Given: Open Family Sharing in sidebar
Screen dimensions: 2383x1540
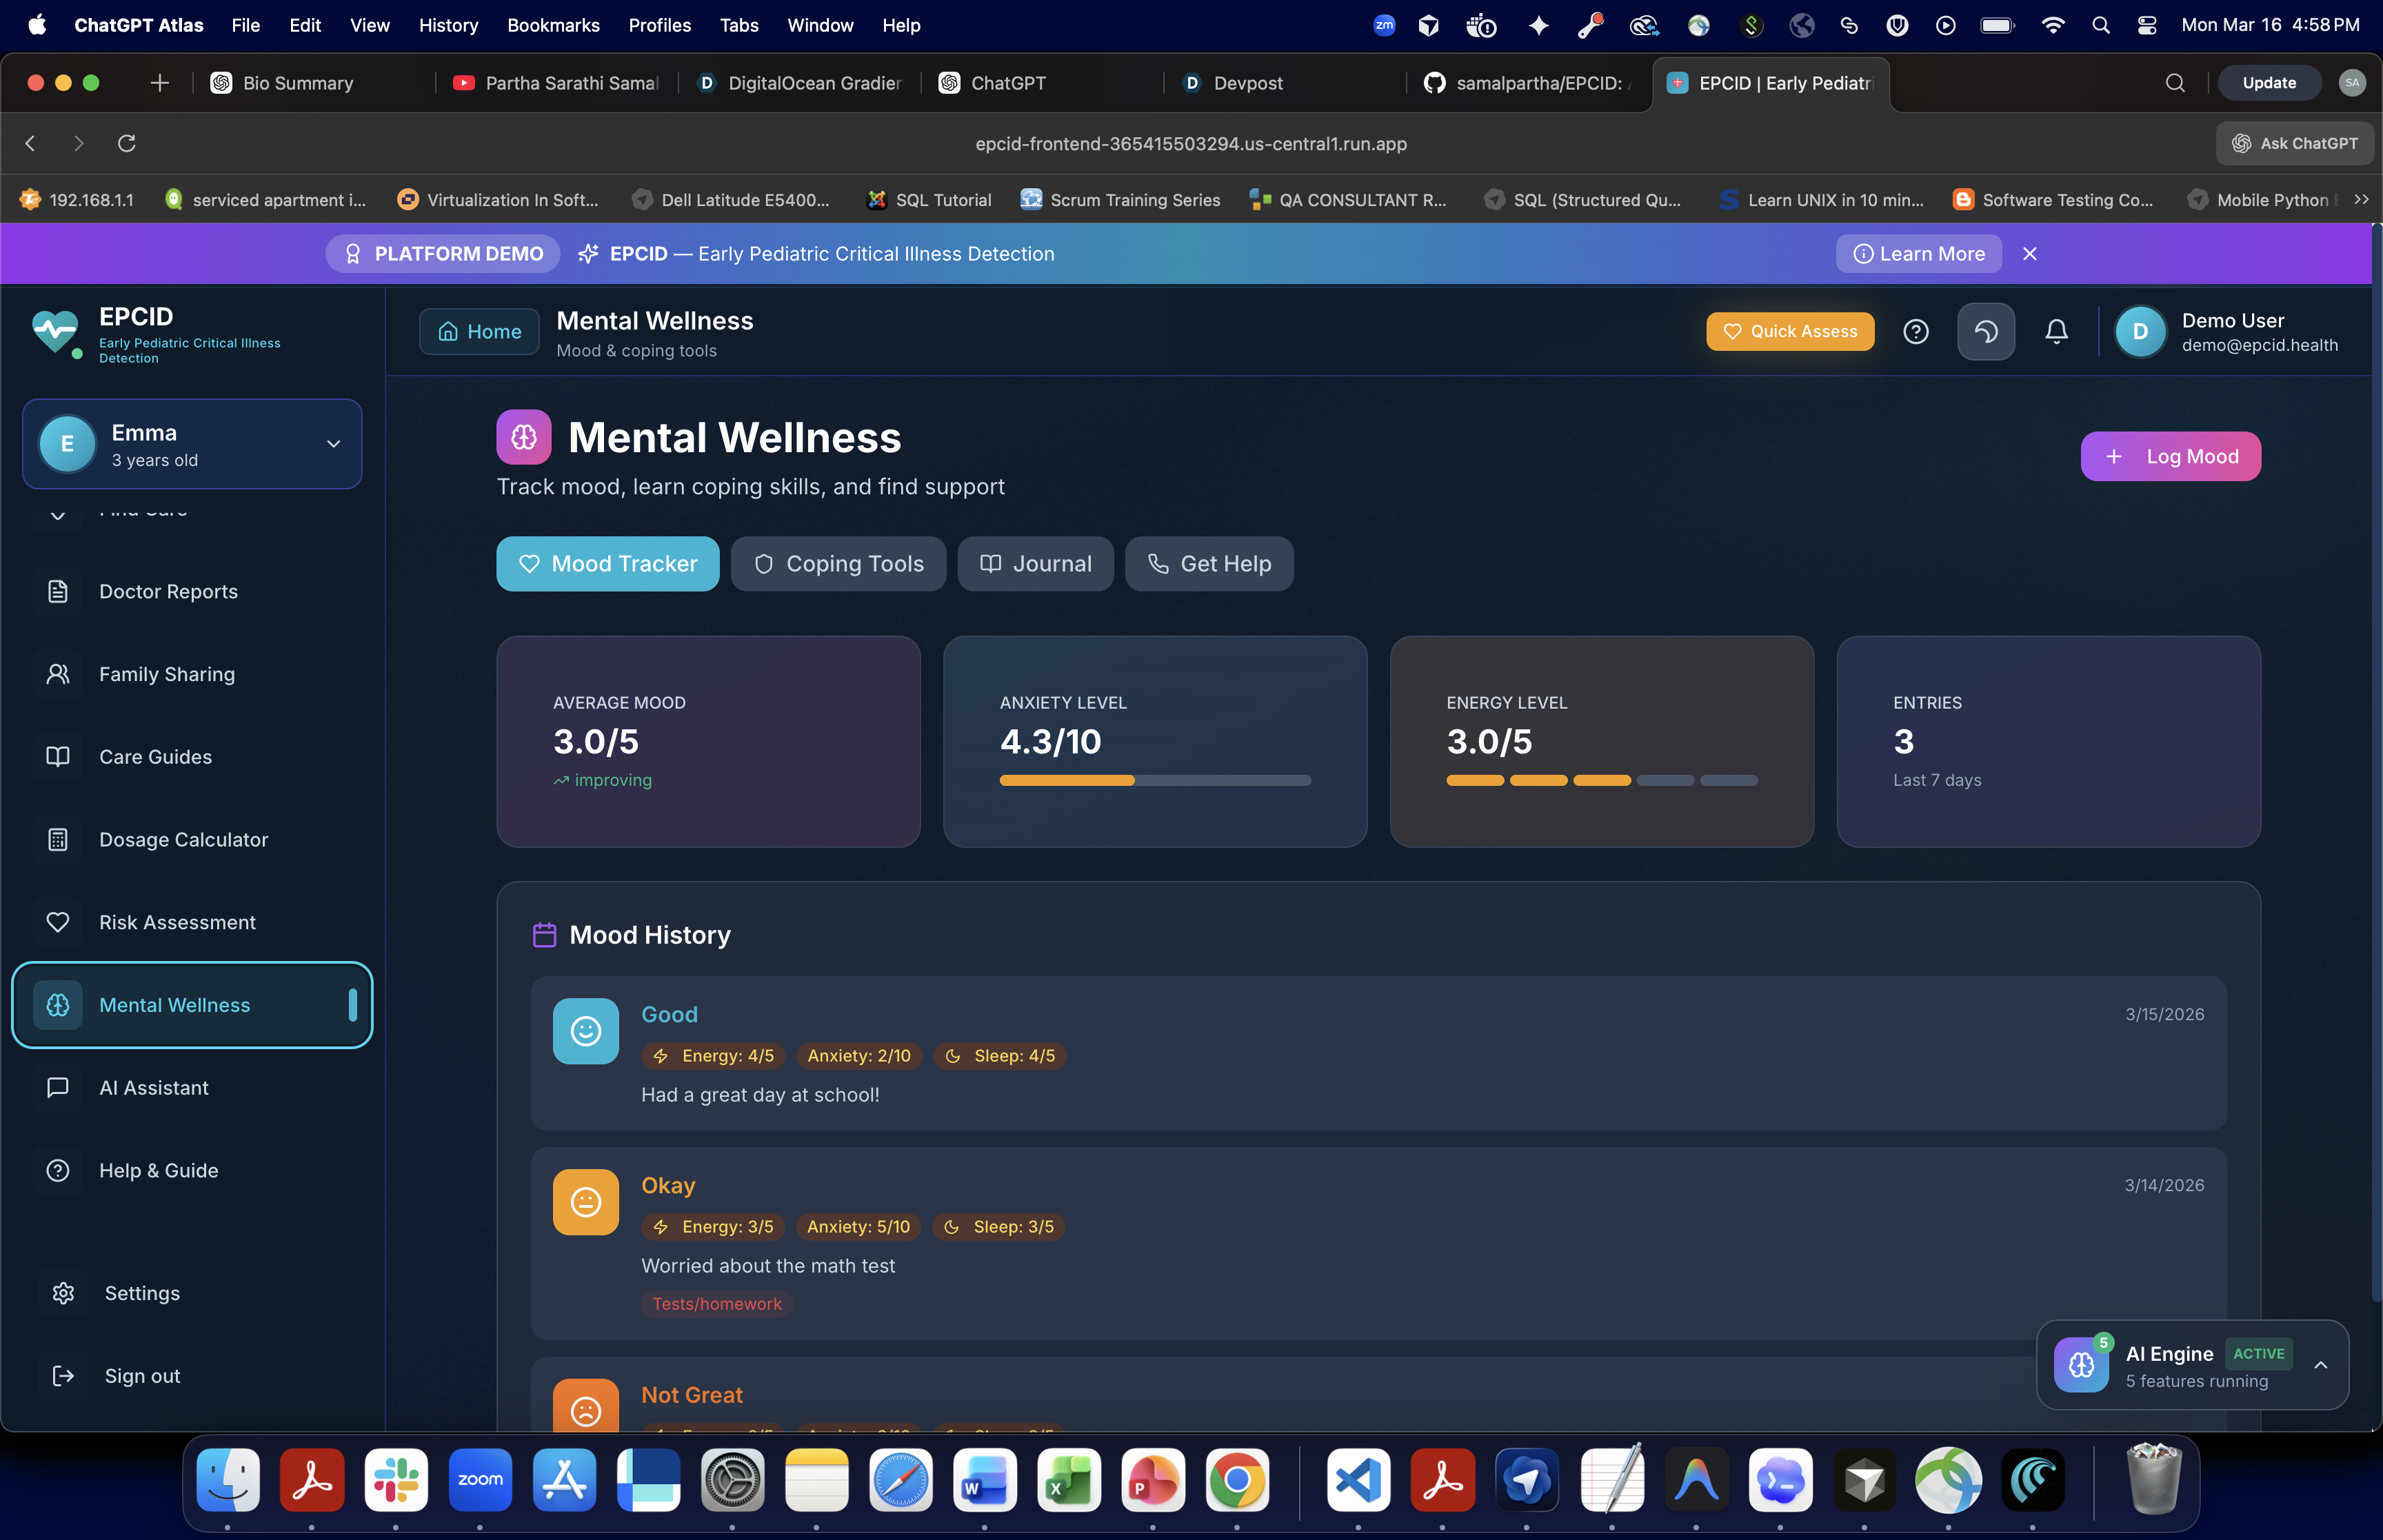Looking at the screenshot, I should [x=166, y=674].
